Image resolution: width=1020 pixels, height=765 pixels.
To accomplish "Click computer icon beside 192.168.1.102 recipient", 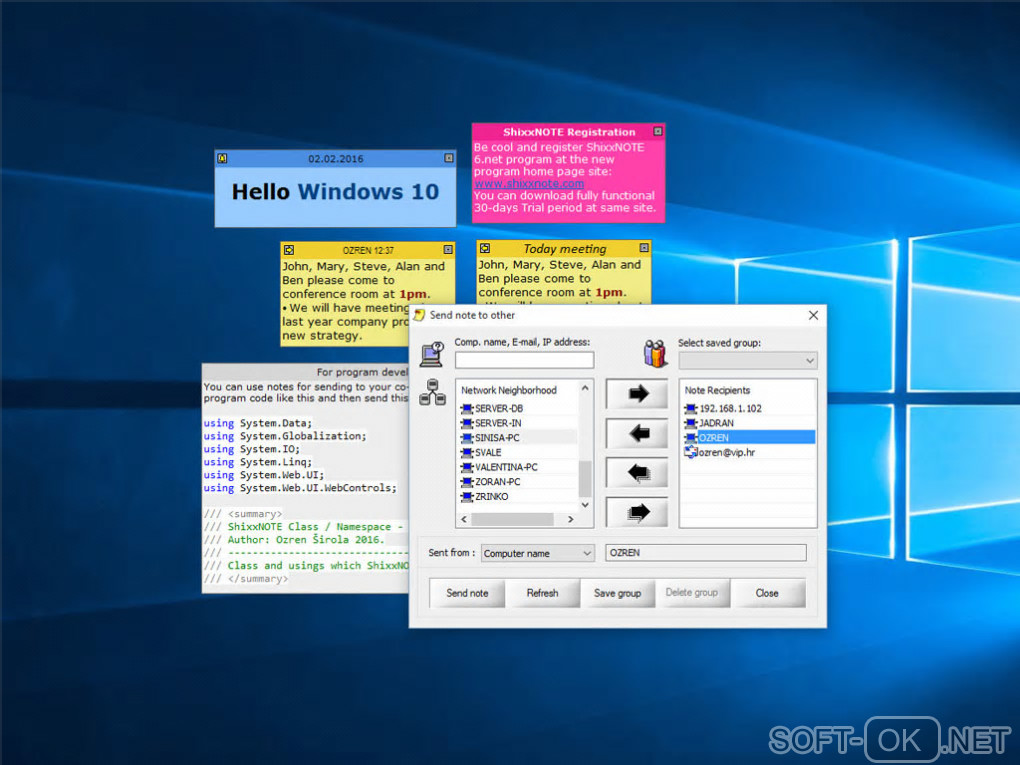I will [691, 409].
